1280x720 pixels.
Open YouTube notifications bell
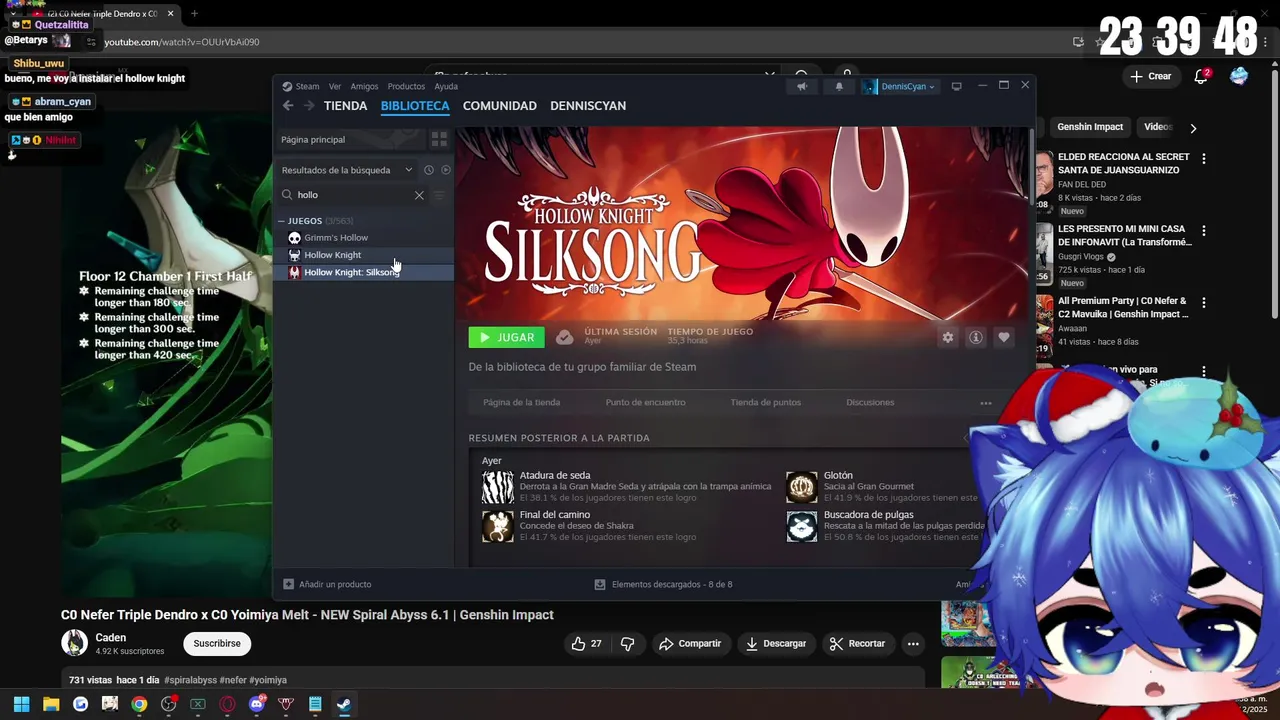coord(1201,76)
